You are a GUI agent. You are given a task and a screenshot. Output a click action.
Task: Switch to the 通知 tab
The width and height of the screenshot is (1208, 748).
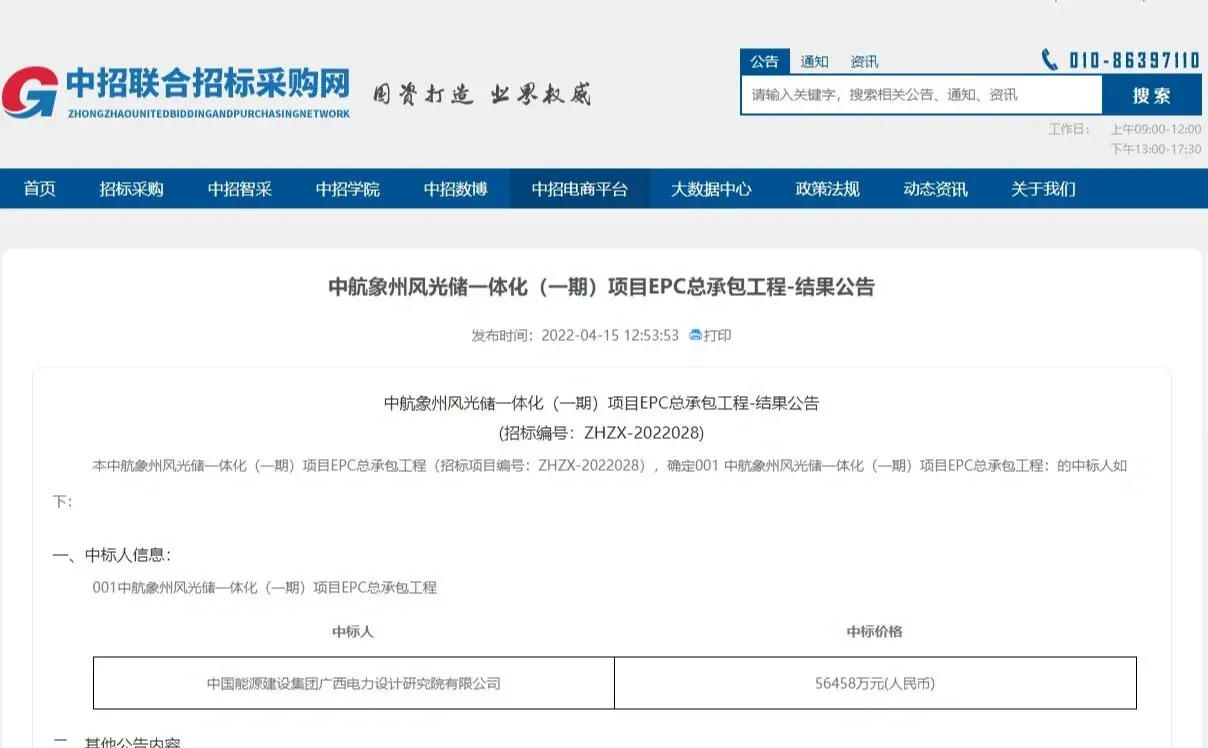pyautogui.click(x=814, y=61)
